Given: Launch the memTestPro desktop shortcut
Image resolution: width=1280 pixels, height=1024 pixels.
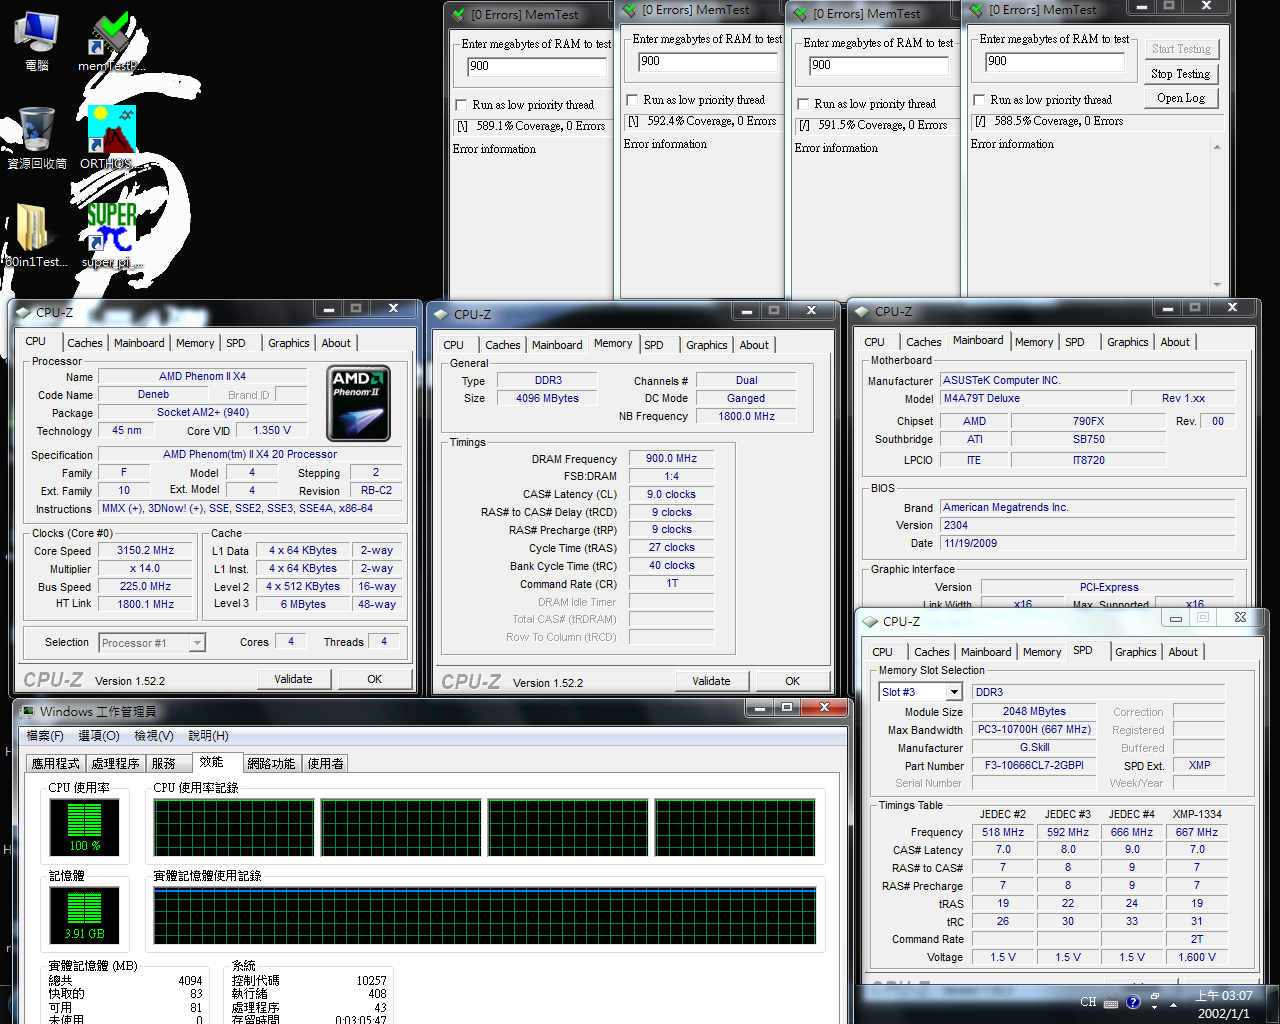Looking at the screenshot, I should point(111,40).
